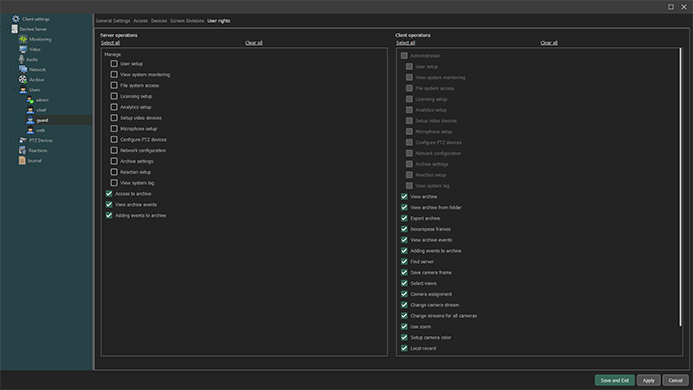Open the Reactions icon in sidebar
The height and width of the screenshot is (390, 693).
click(23, 150)
